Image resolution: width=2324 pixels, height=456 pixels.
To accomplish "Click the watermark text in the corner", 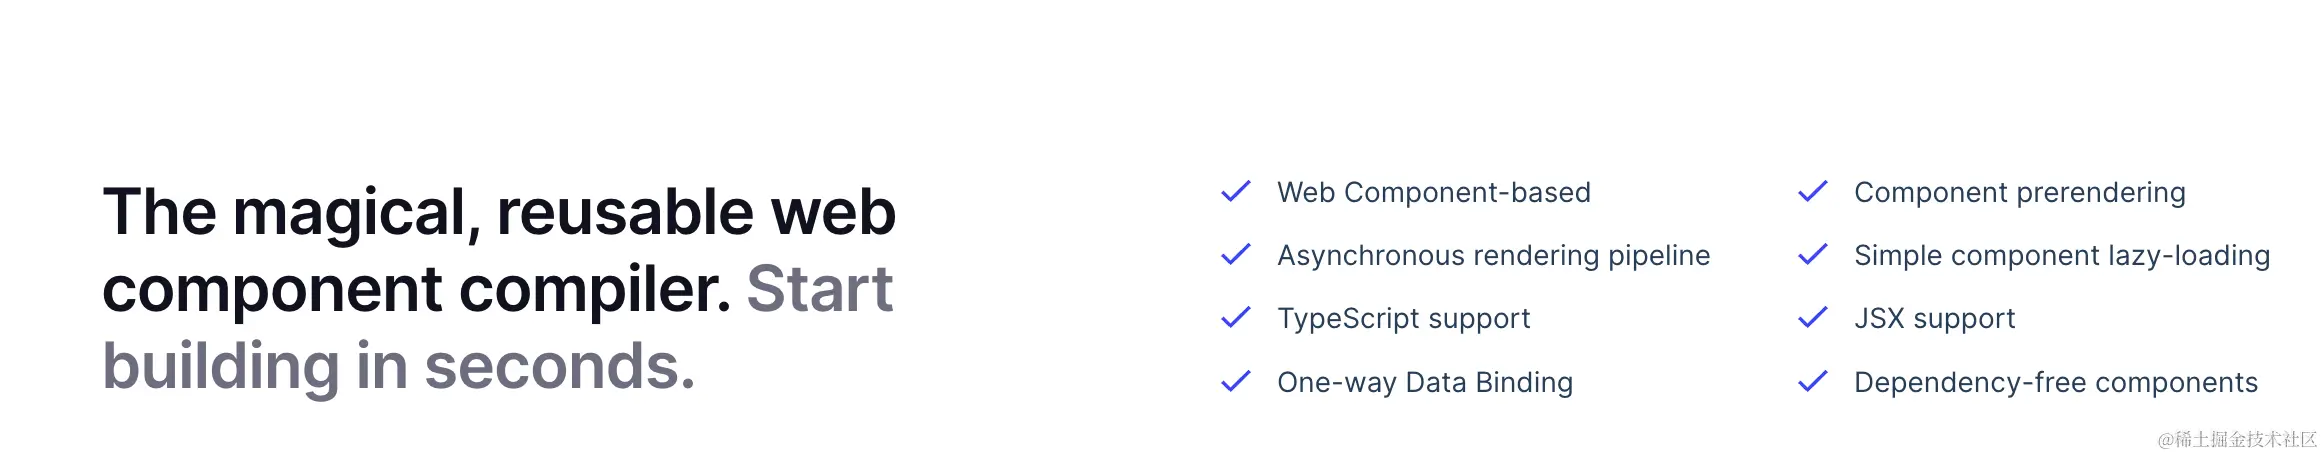I will [2237, 439].
